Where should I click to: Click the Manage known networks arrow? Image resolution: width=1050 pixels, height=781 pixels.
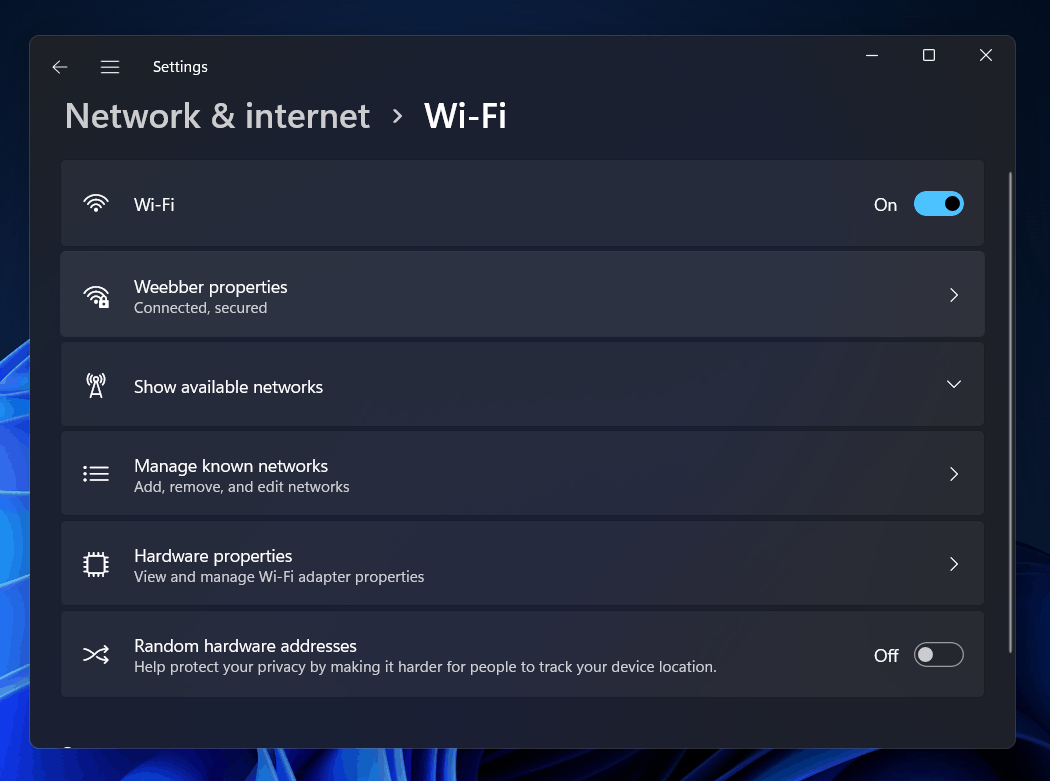953,474
